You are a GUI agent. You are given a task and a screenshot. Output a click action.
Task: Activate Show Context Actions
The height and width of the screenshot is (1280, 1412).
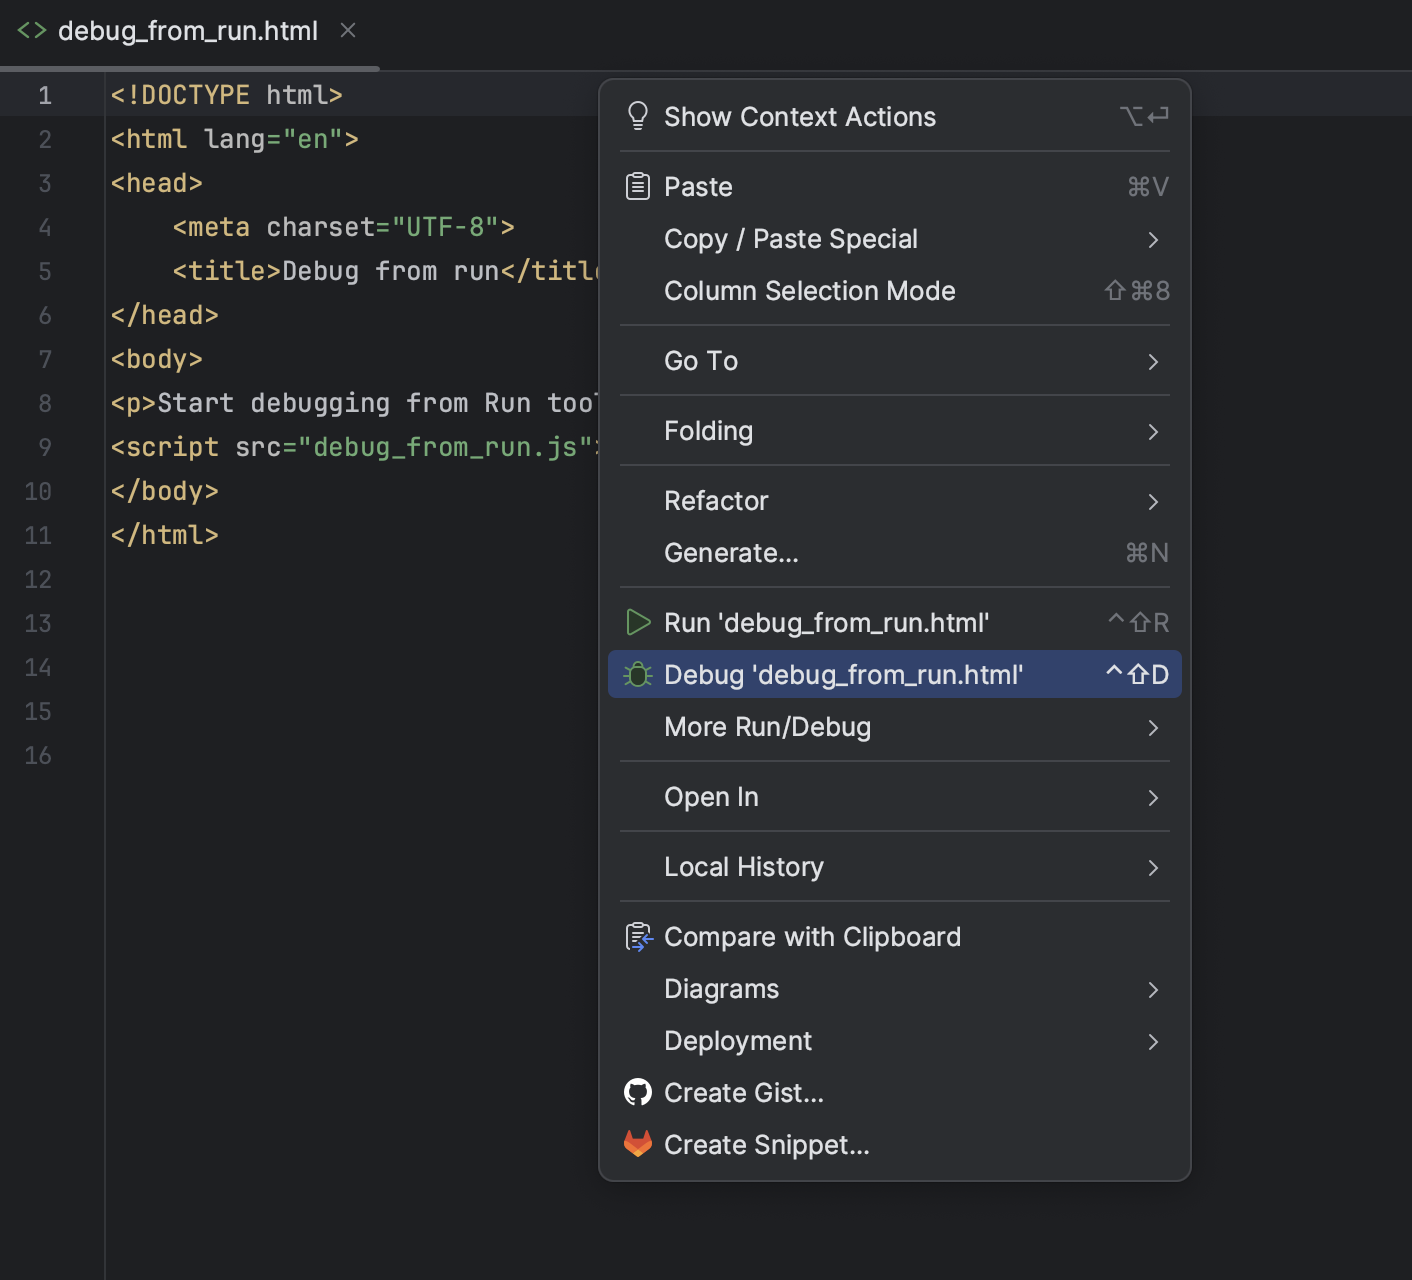(x=799, y=116)
